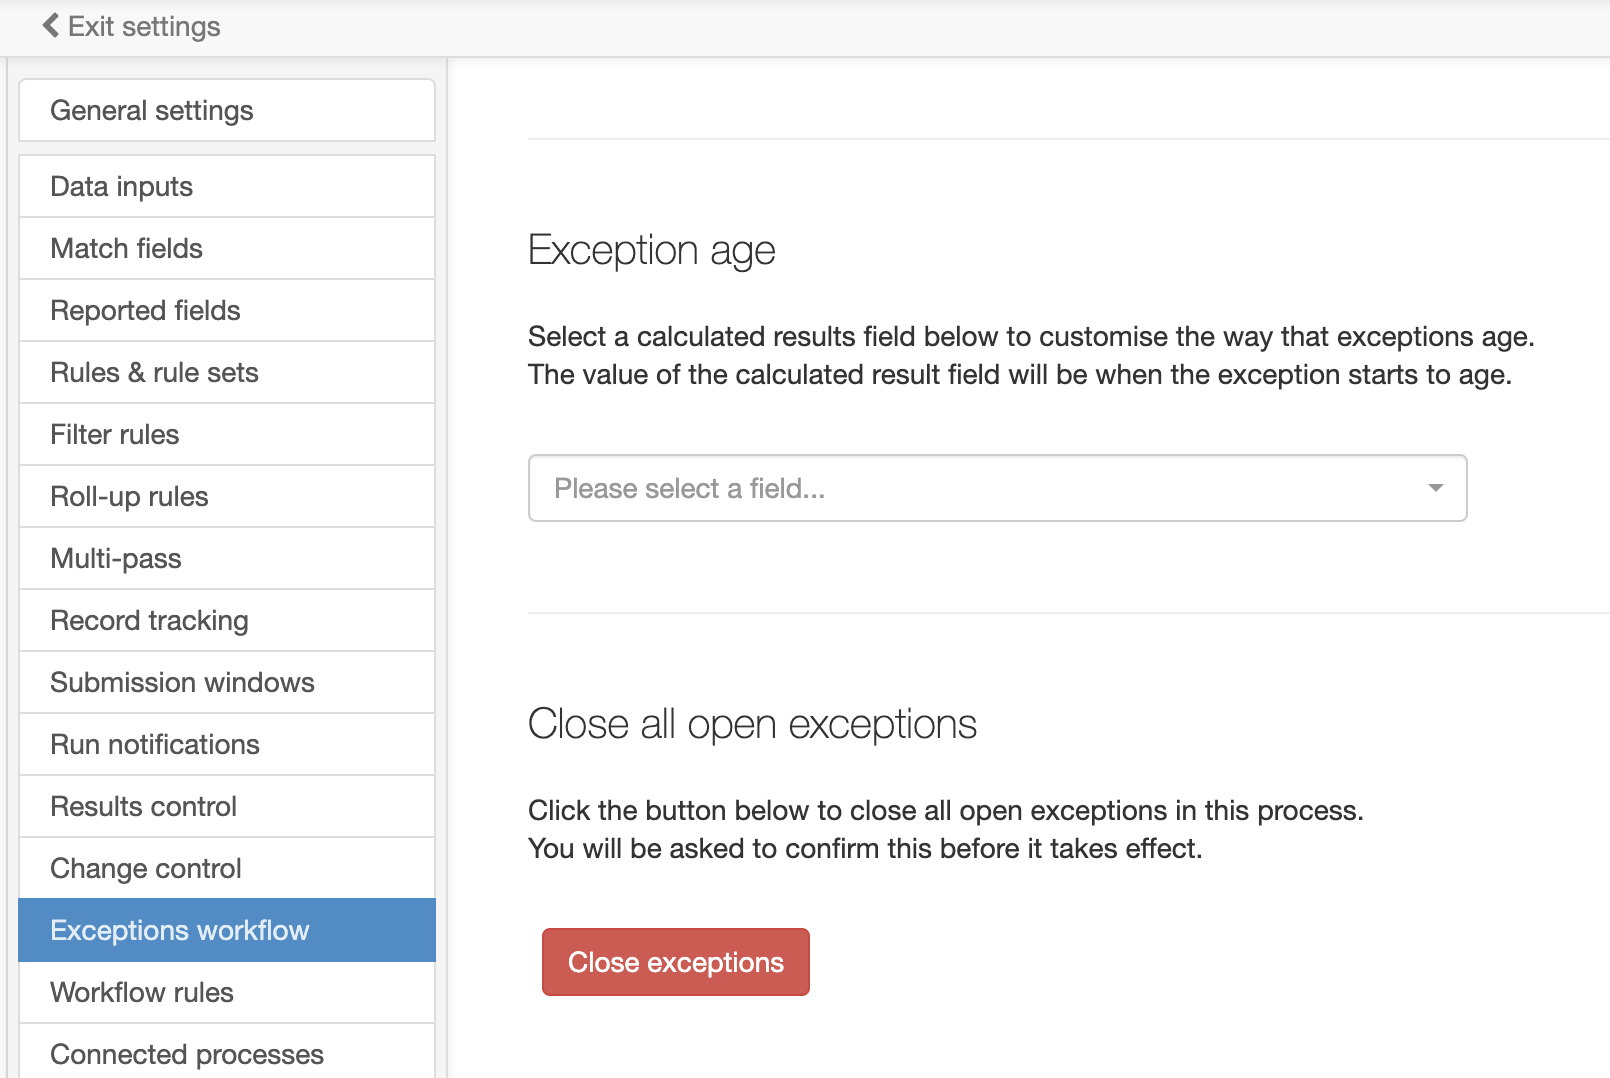
Task: Go to Data inputs settings
Action: (x=227, y=186)
